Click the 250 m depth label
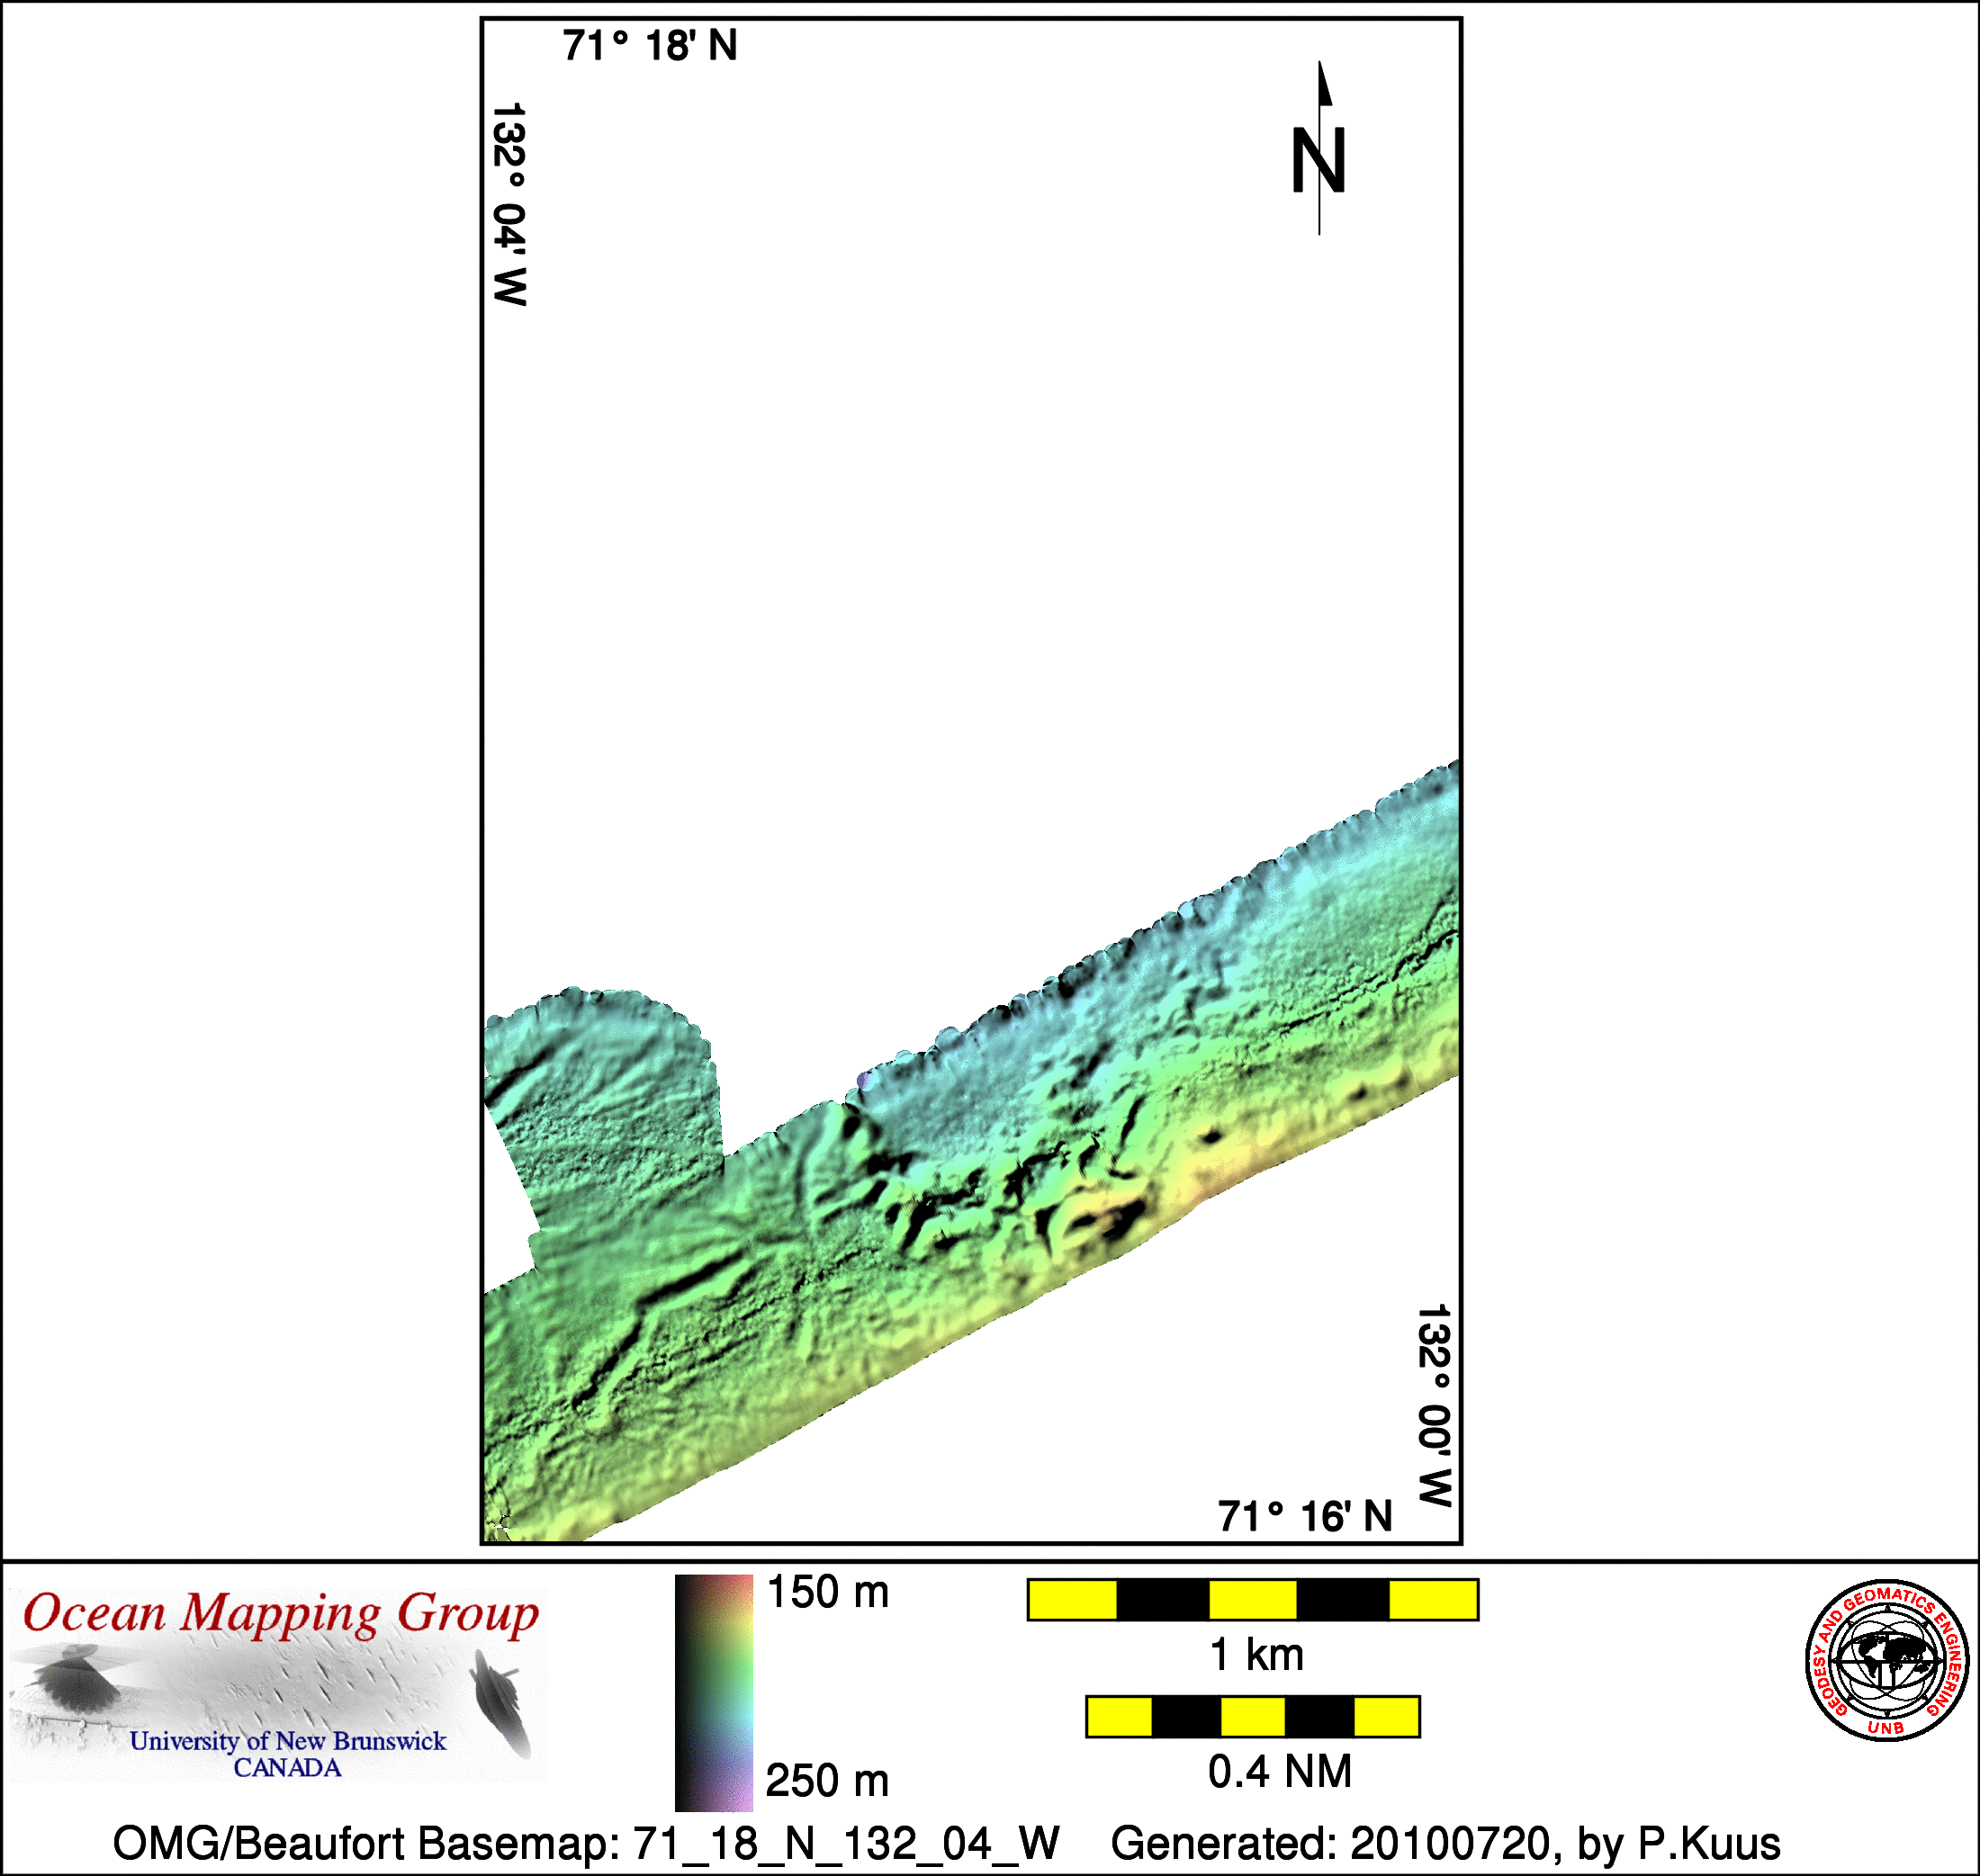Viewport: 1980px width, 1876px height. [827, 1781]
